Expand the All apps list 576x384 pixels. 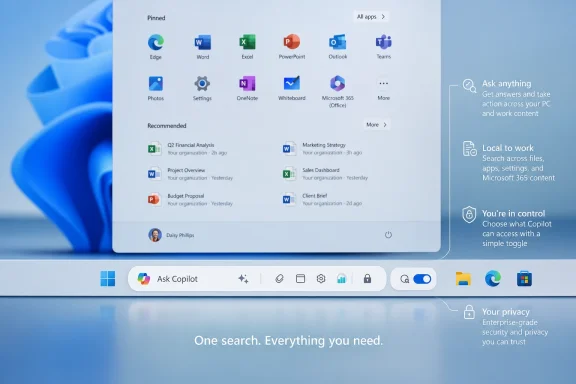click(371, 17)
